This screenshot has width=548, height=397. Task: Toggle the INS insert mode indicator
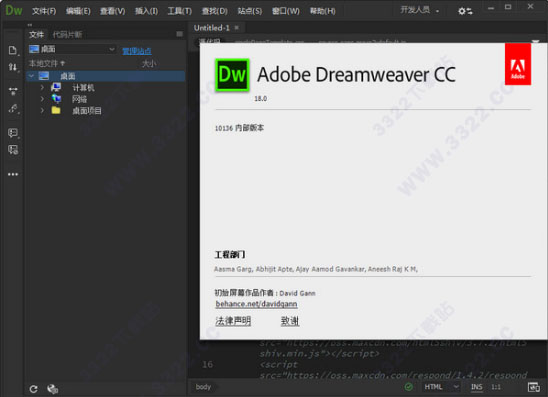coord(476,387)
